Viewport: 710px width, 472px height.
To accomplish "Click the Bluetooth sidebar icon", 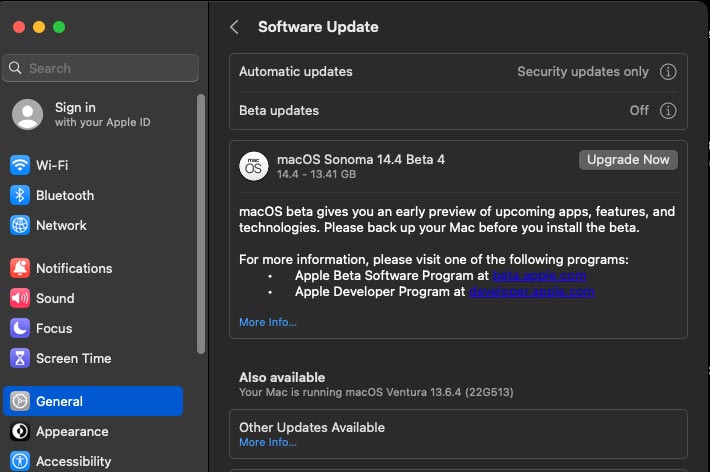I will (x=20, y=195).
